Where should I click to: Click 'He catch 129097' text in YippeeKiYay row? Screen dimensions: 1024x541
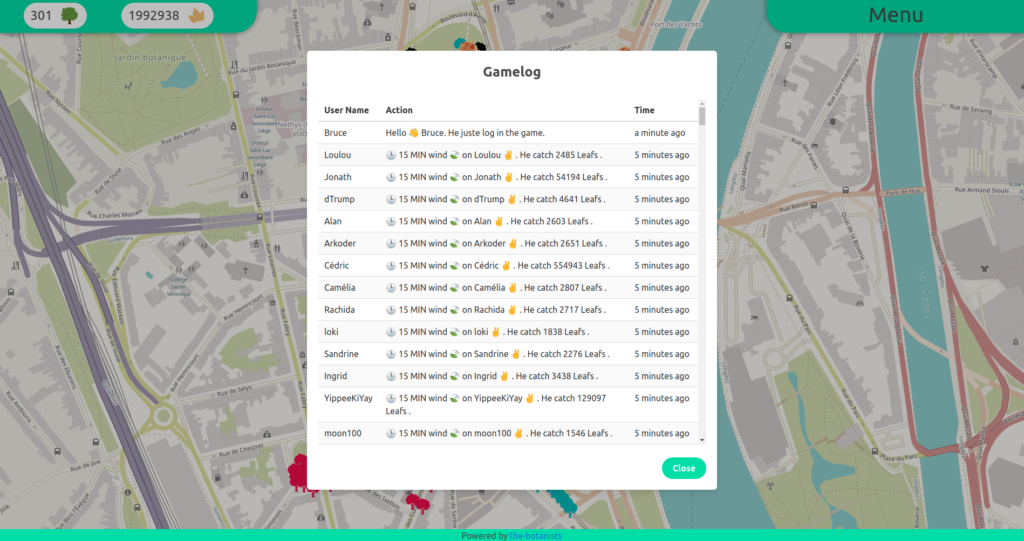pyautogui.click(x=573, y=398)
